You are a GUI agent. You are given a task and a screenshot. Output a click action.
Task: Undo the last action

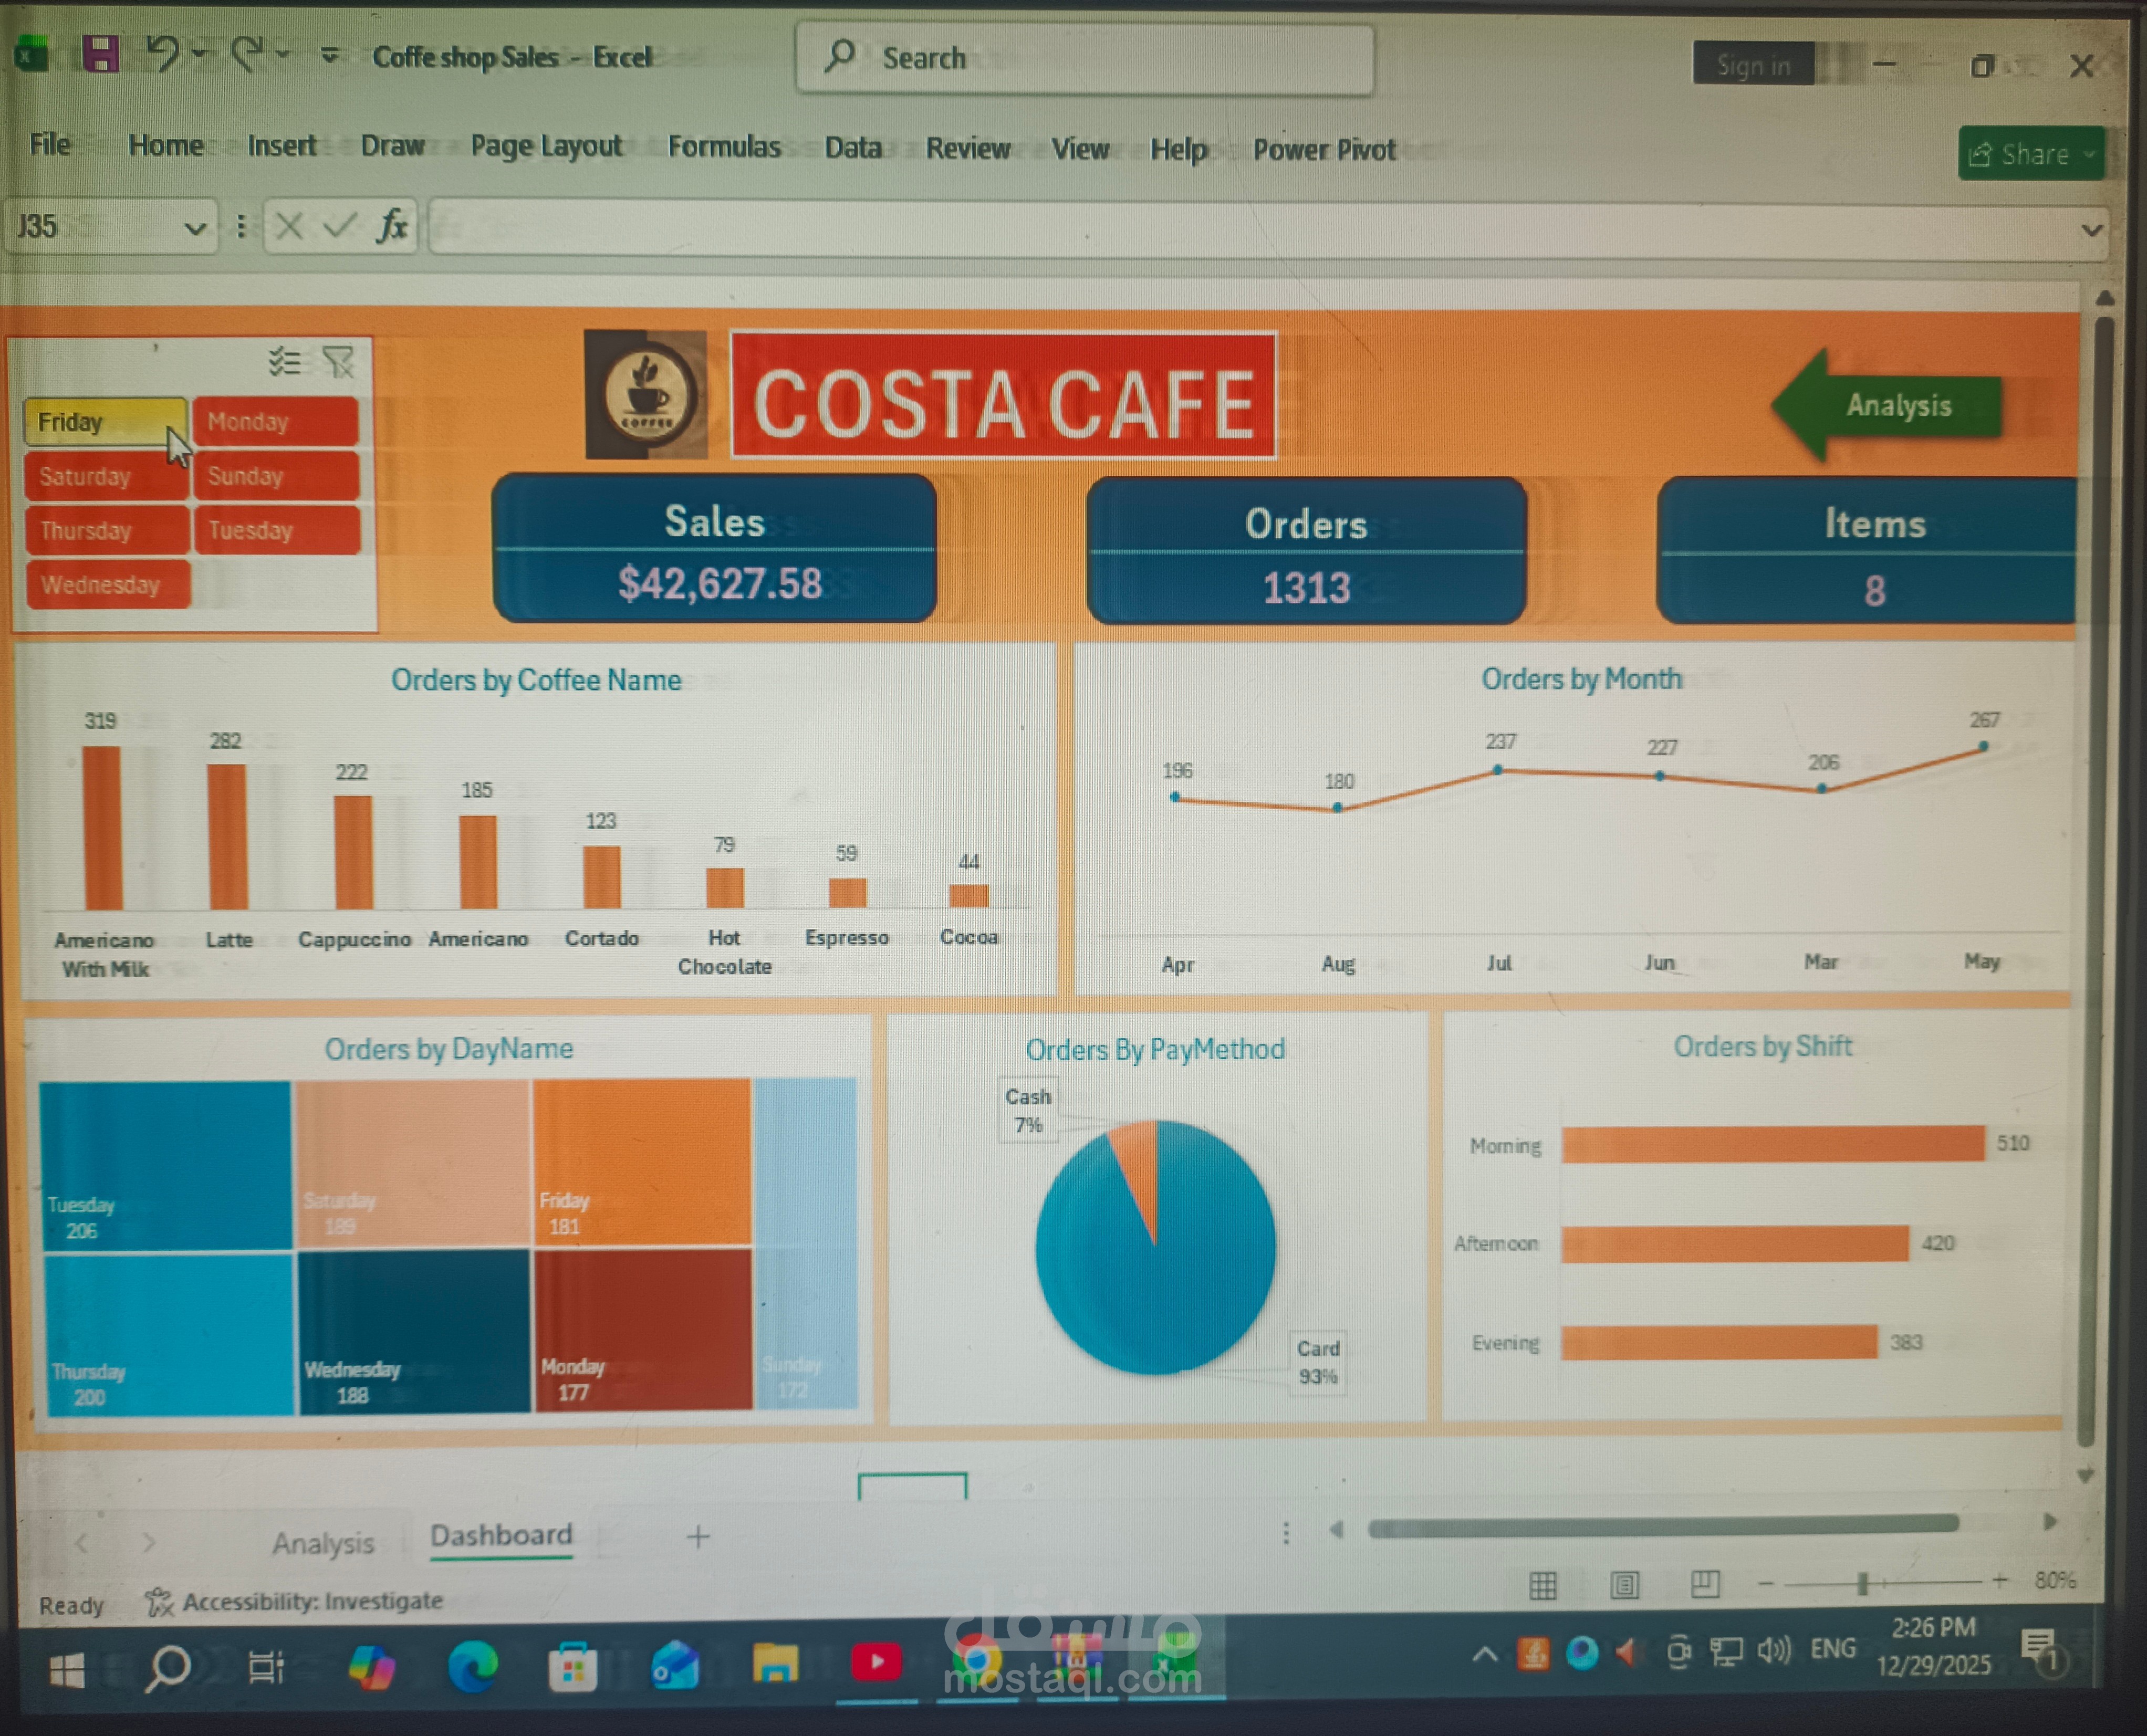pyautogui.click(x=163, y=53)
